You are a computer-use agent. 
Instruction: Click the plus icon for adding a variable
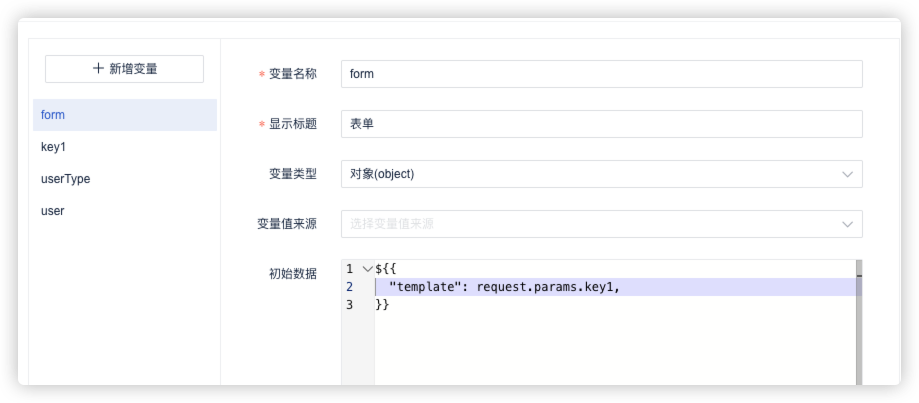(98, 69)
